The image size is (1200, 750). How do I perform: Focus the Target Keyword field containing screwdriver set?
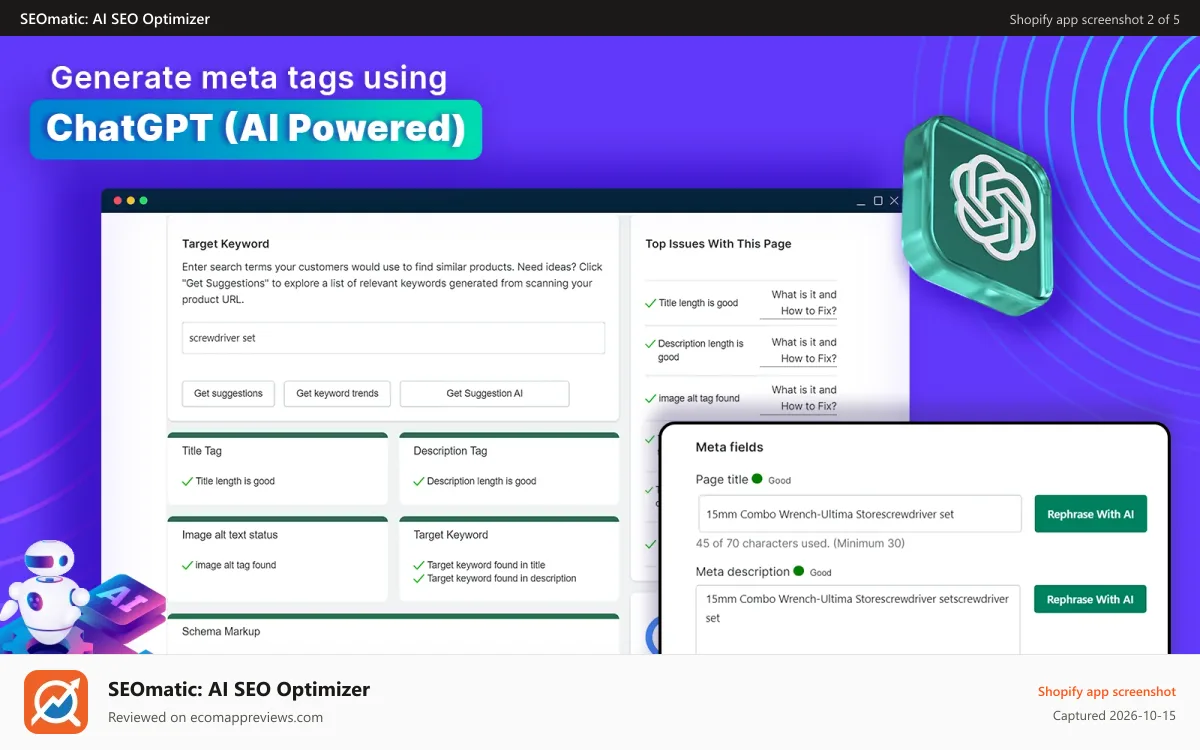pyautogui.click(x=393, y=338)
